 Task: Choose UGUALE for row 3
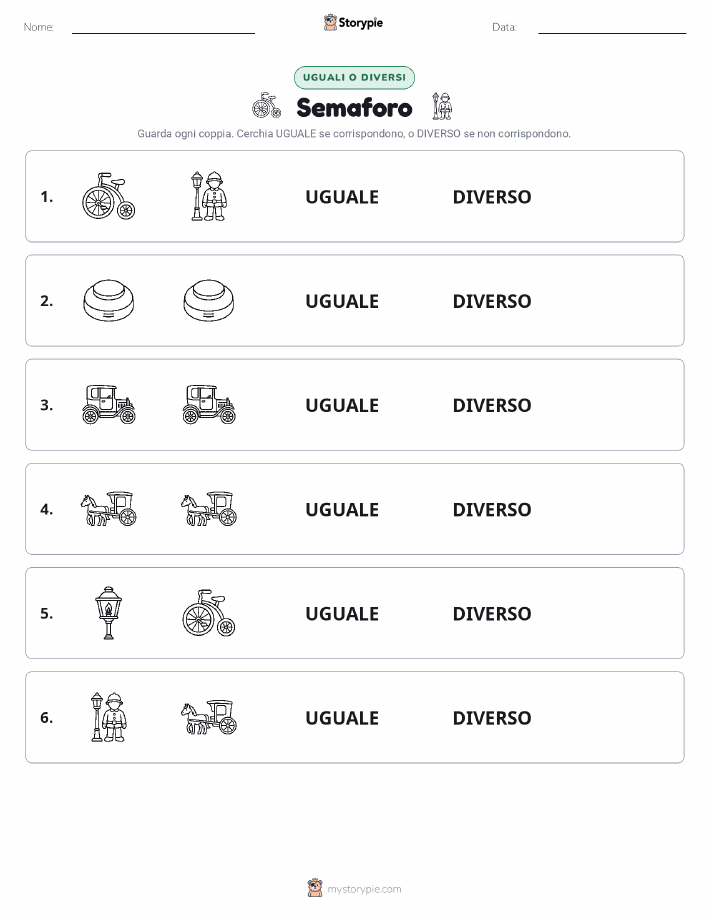[x=342, y=405]
